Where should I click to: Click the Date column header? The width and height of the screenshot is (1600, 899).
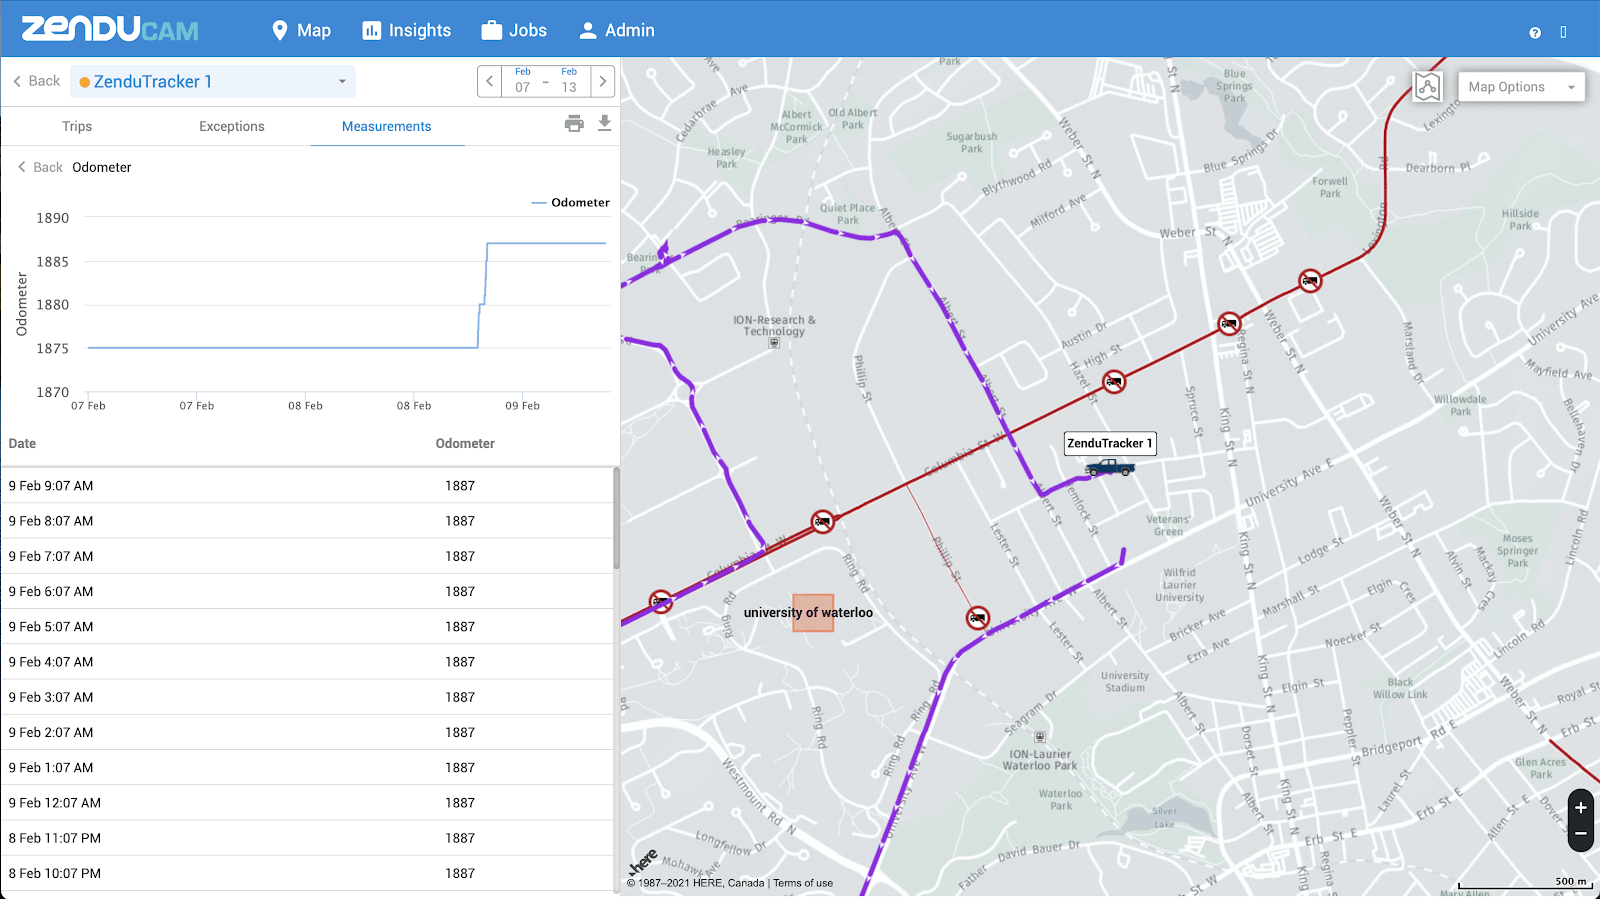coord(22,443)
